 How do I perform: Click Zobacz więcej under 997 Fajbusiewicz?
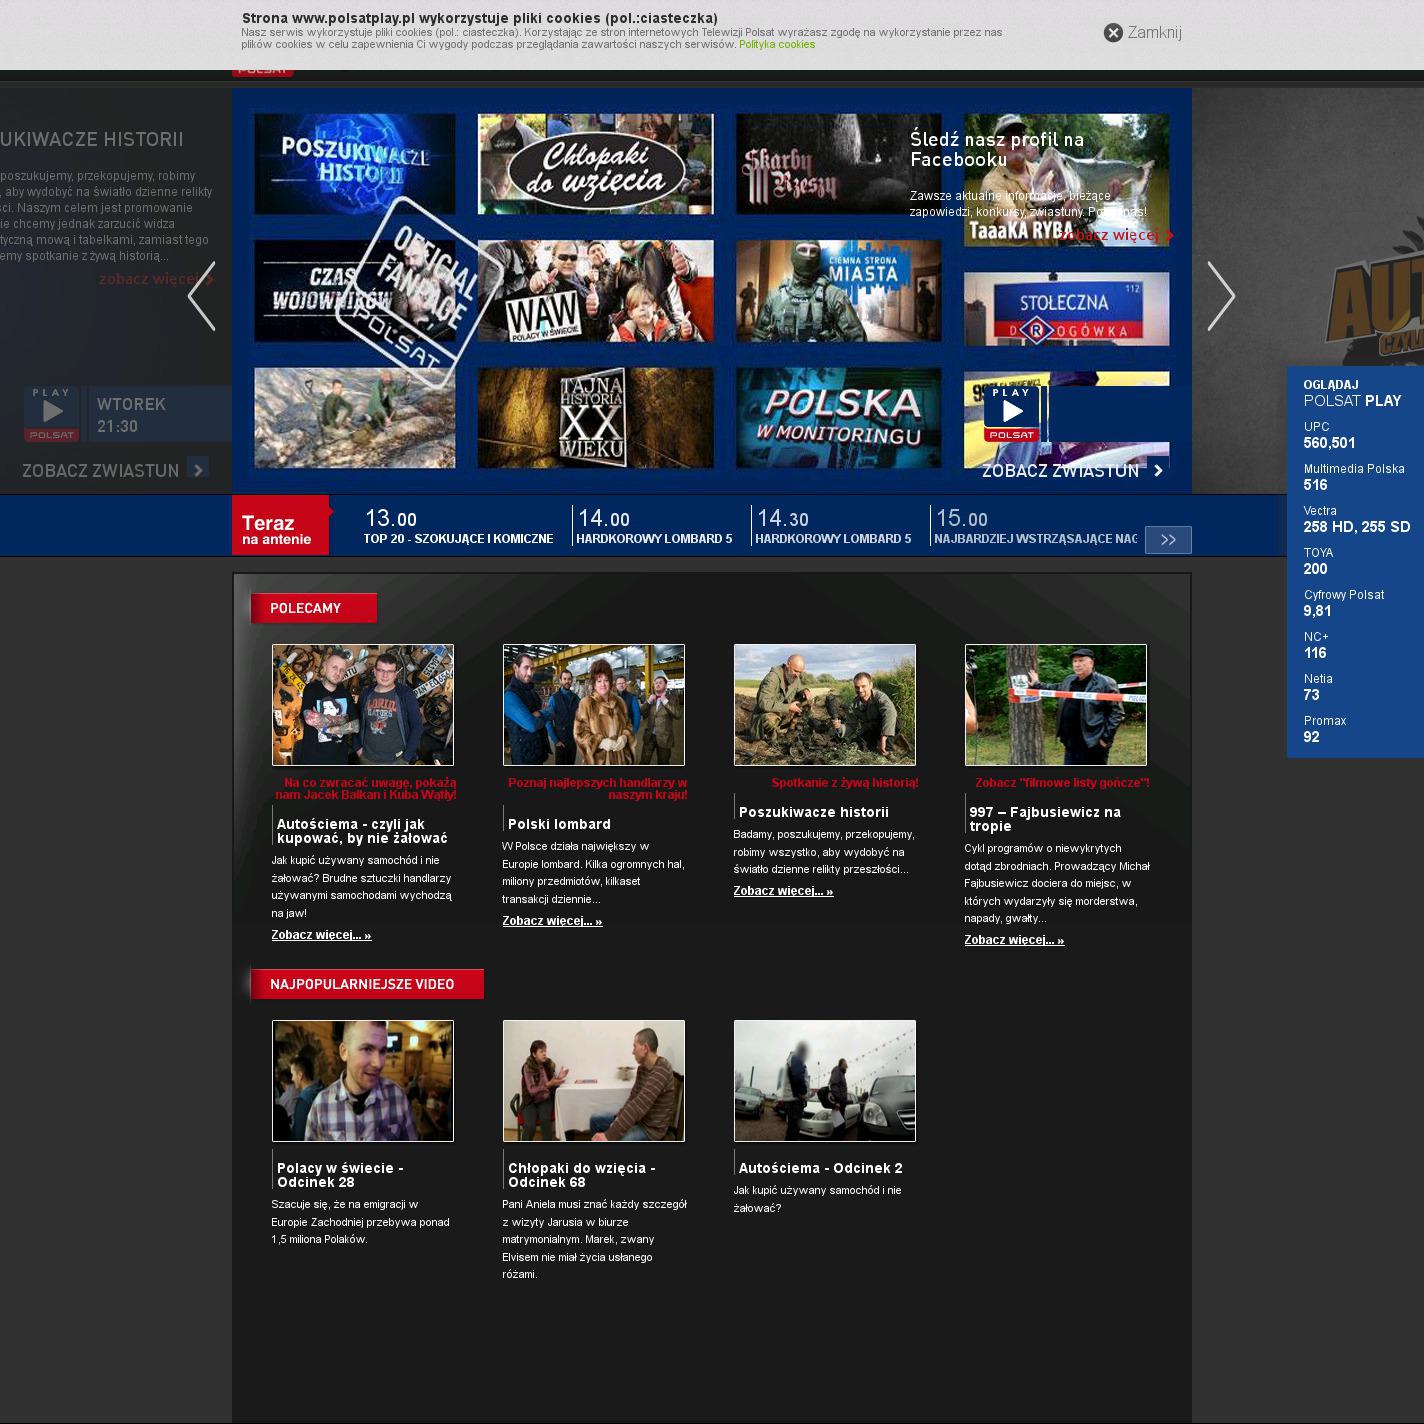click(x=1013, y=940)
